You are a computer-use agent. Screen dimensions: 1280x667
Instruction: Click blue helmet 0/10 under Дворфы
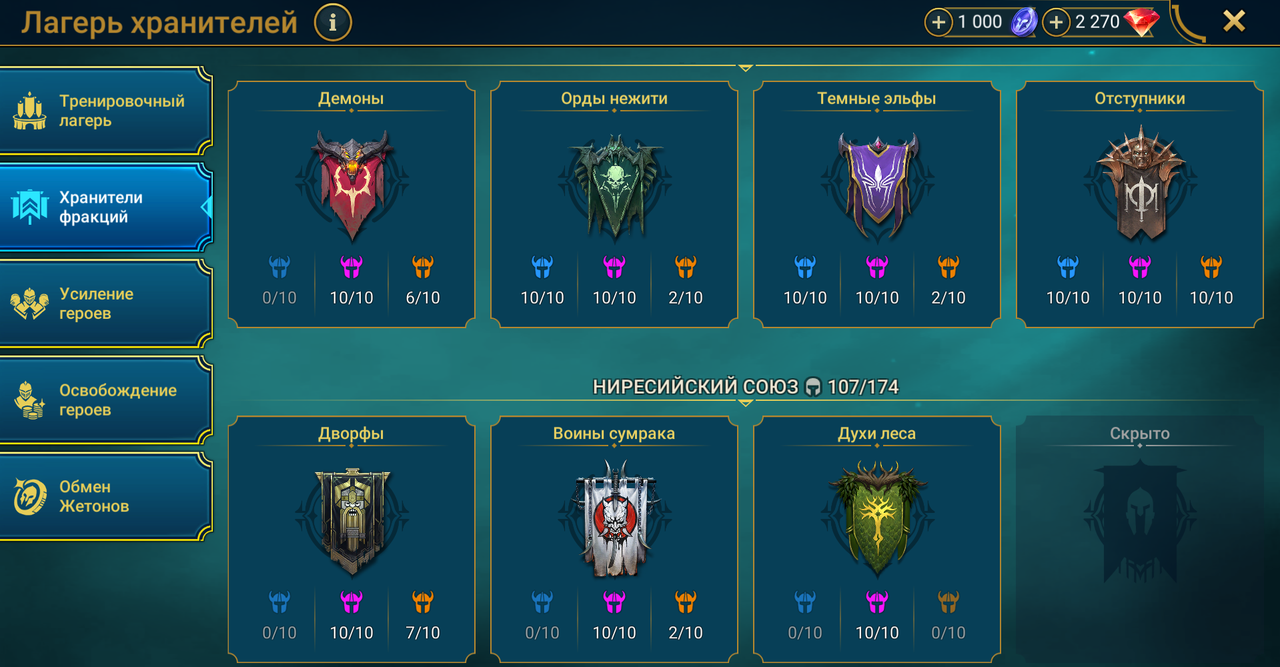click(x=279, y=615)
